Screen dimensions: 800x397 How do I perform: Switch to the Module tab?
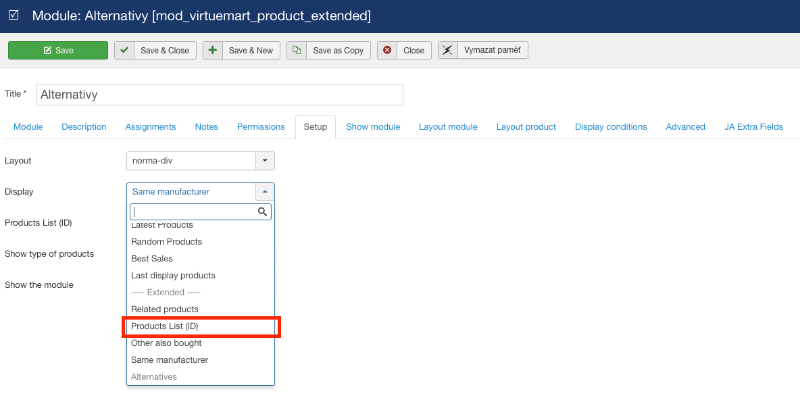click(x=28, y=127)
